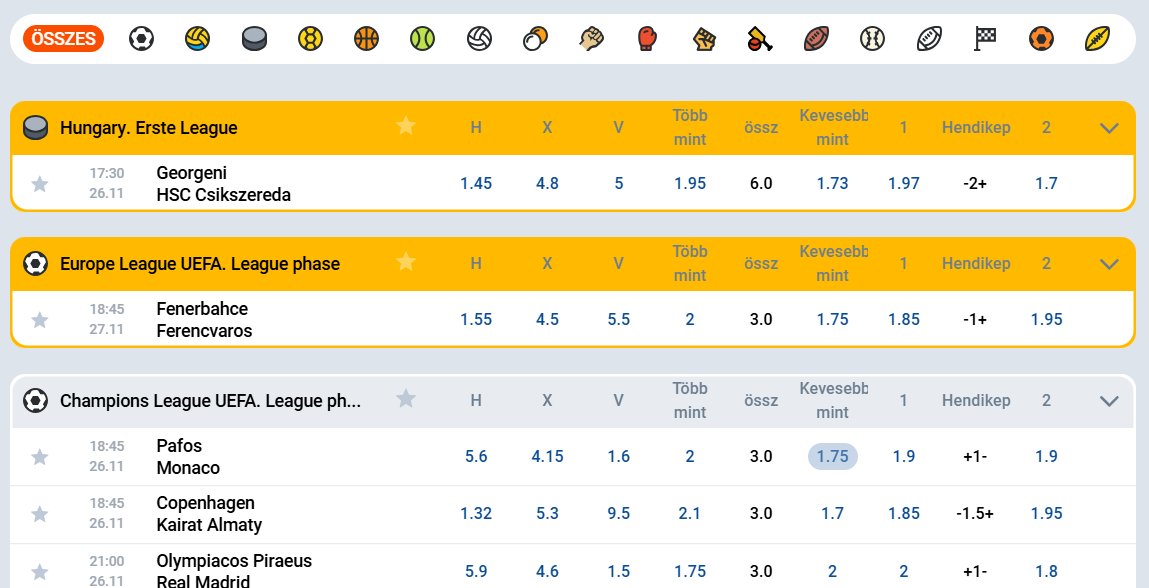Image resolution: width=1149 pixels, height=588 pixels.
Task: Collapse the Hungary Erste League section
Action: [x=1108, y=128]
